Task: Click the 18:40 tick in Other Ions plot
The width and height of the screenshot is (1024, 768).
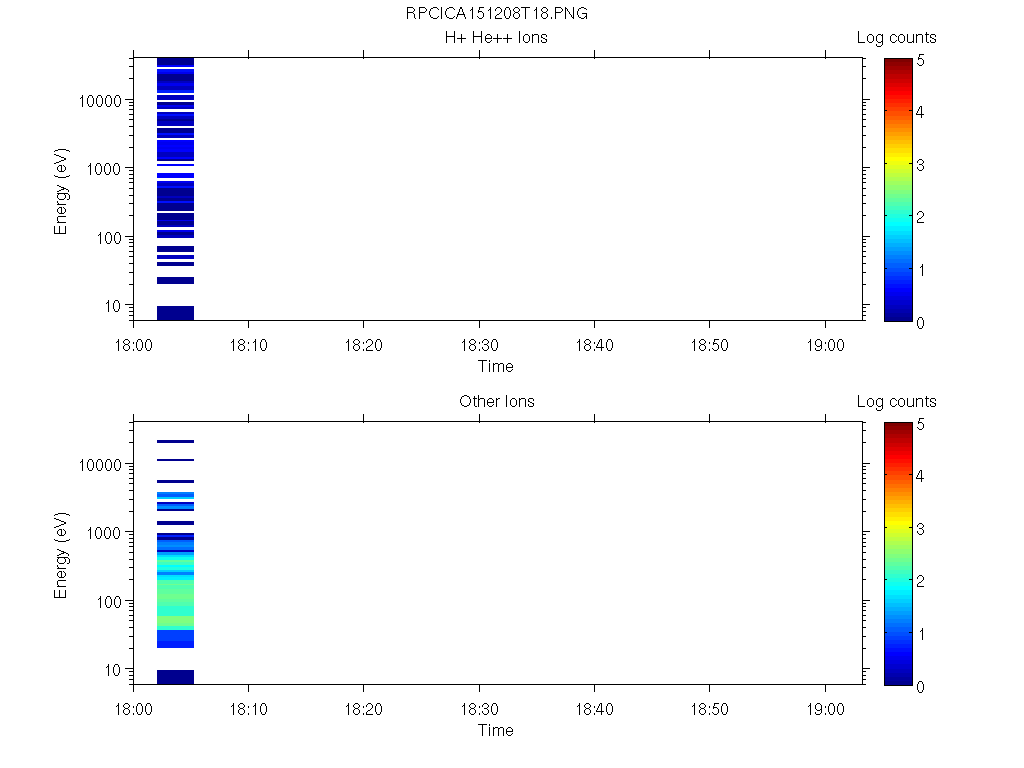Action: click(x=594, y=709)
